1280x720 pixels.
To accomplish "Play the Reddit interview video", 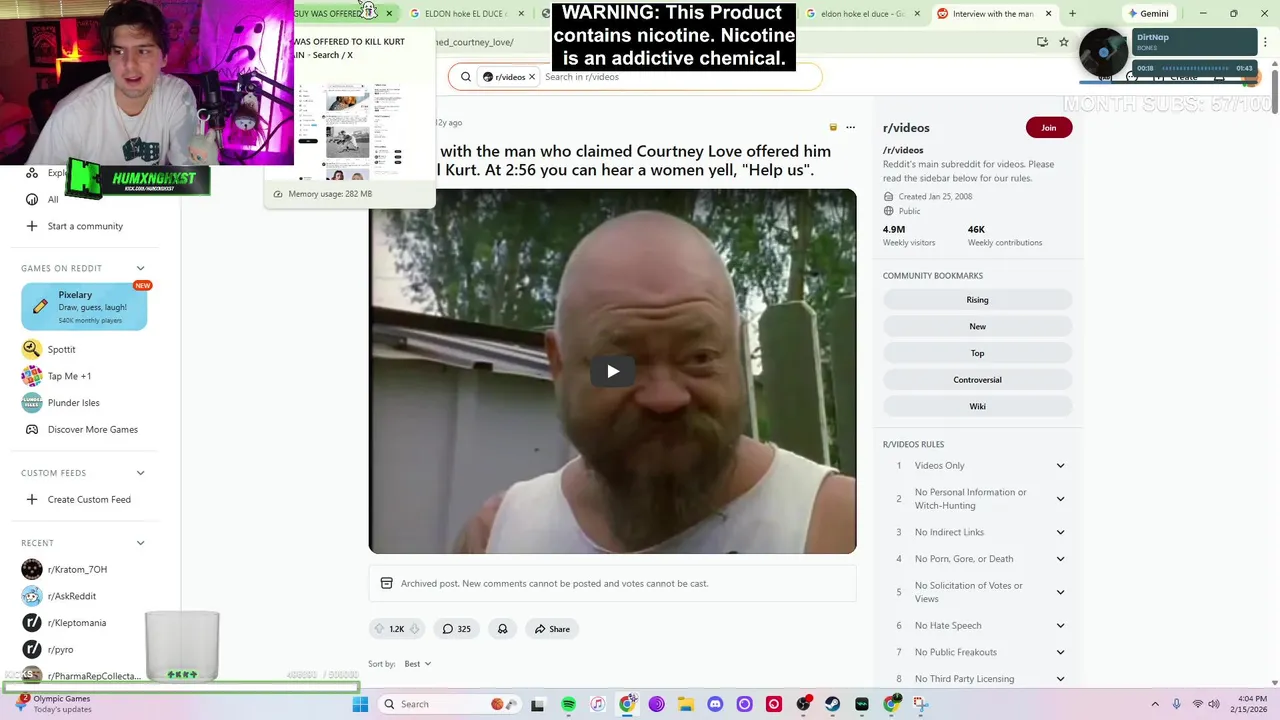I will [x=612, y=371].
